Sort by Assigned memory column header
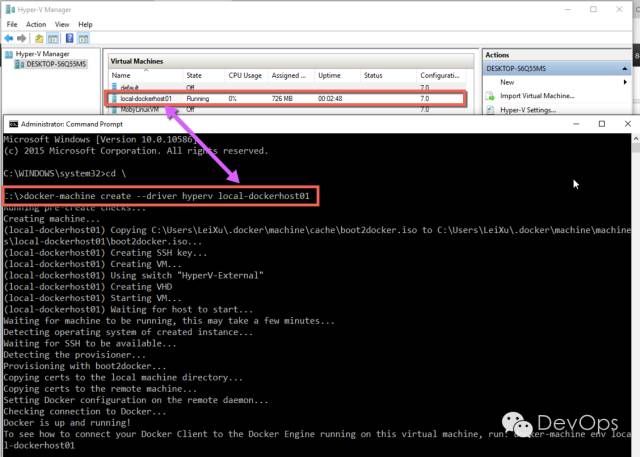 pyautogui.click(x=289, y=75)
